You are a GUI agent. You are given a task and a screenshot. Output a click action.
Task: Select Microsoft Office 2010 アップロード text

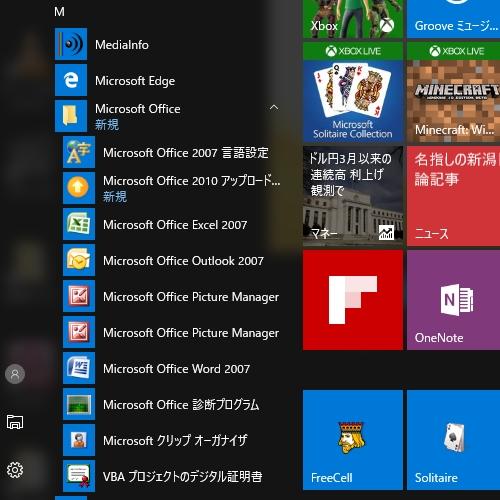pyautogui.click(x=192, y=181)
